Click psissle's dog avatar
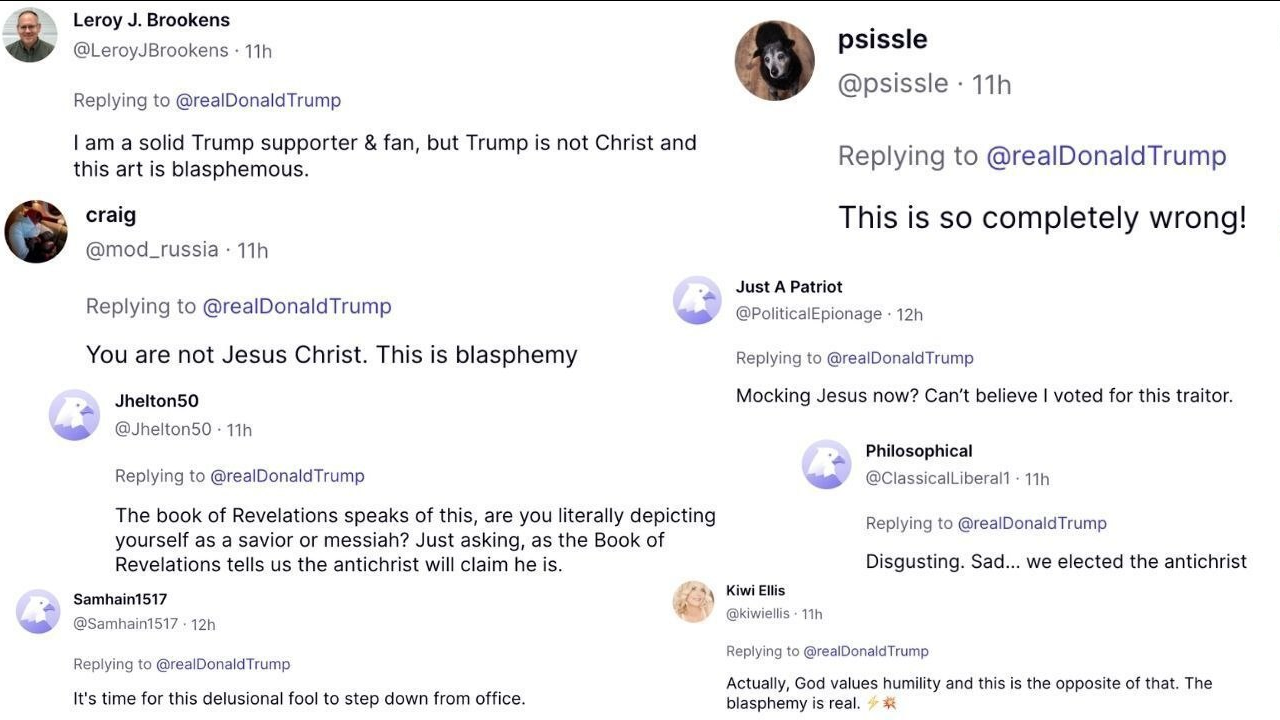The height and width of the screenshot is (720, 1280). pyautogui.click(x=774, y=61)
